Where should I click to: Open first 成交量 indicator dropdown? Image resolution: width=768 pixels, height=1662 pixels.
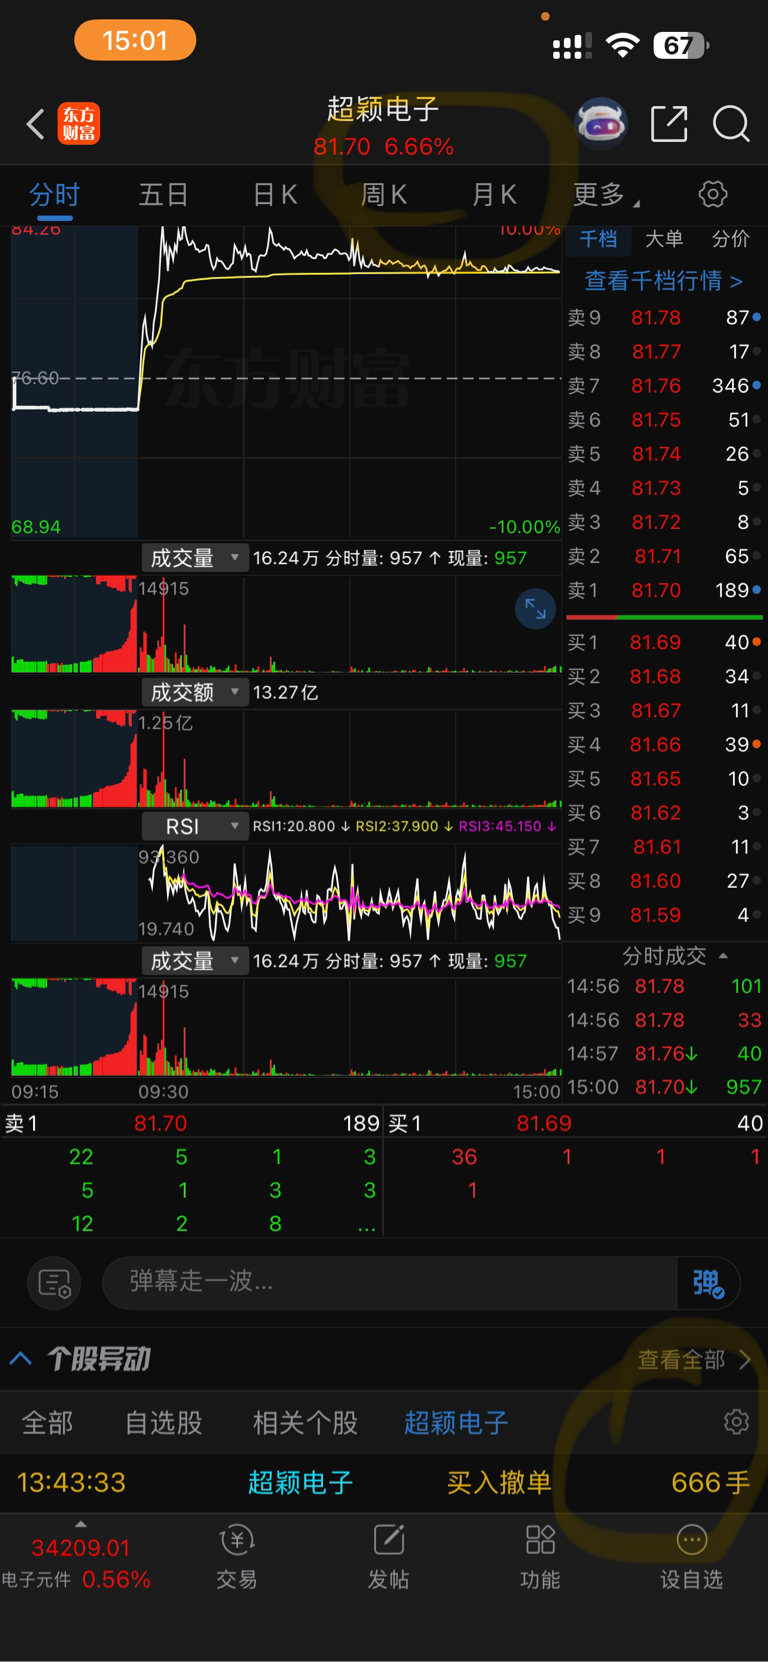click(x=194, y=558)
